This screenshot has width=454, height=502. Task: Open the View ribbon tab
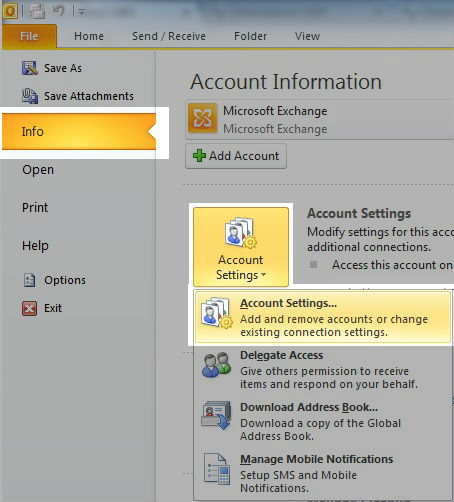coord(307,36)
